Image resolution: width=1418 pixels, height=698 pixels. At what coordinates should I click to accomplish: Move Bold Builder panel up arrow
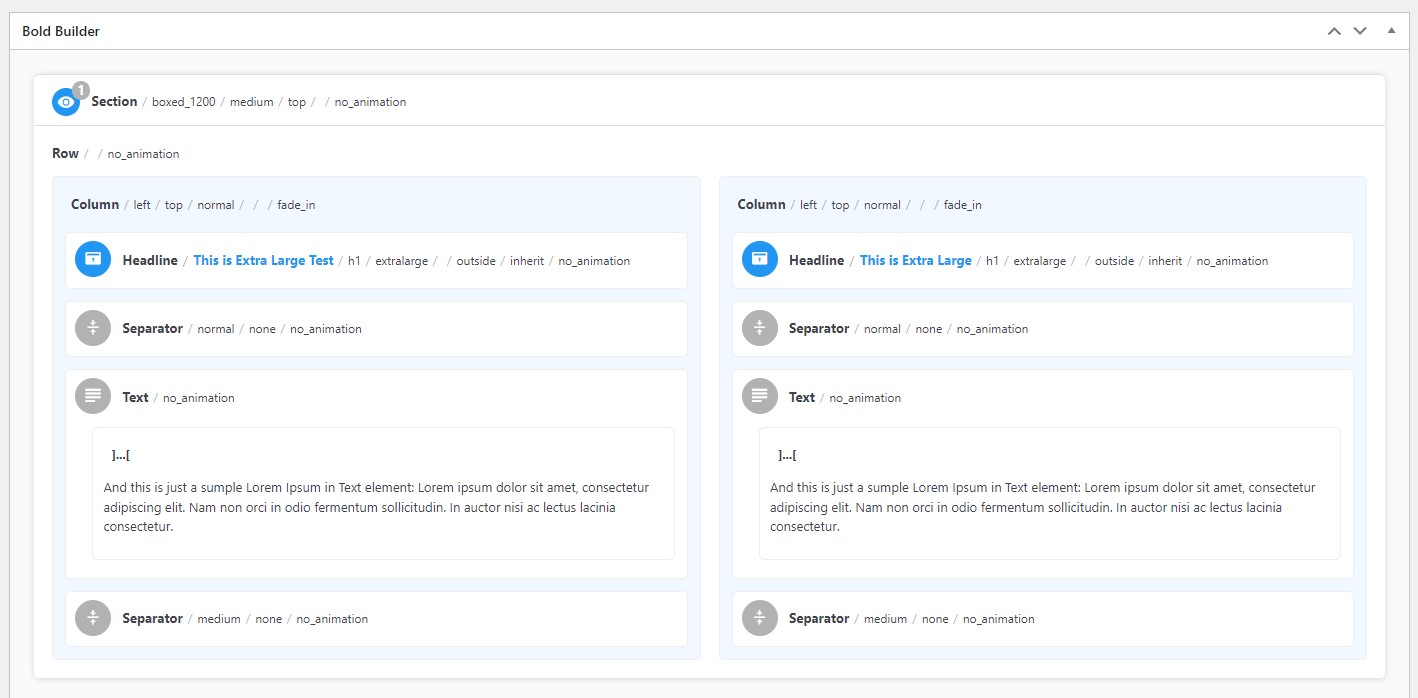1334,31
